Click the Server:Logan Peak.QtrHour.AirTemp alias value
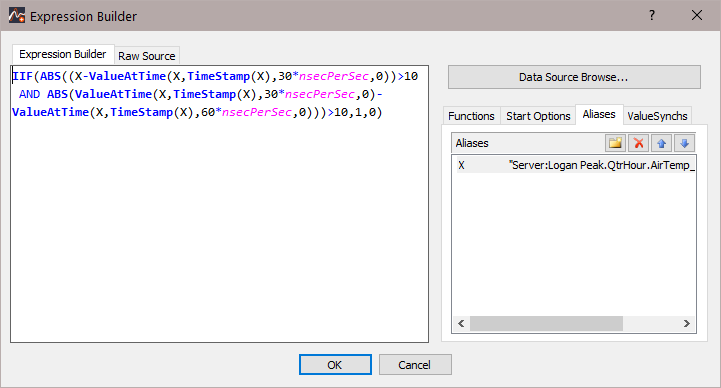This screenshot has width=721, height=388. click(x=601, y=165)
